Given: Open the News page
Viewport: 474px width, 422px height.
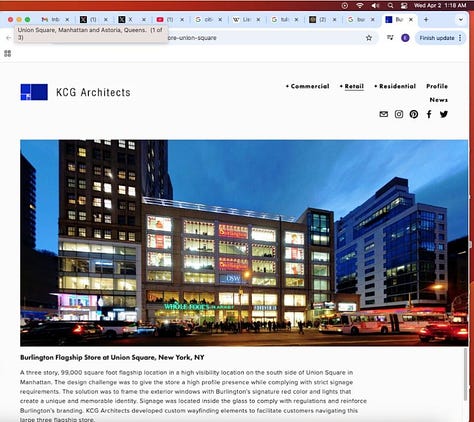Looking at the screenshot, I should (x=439, y=100).
